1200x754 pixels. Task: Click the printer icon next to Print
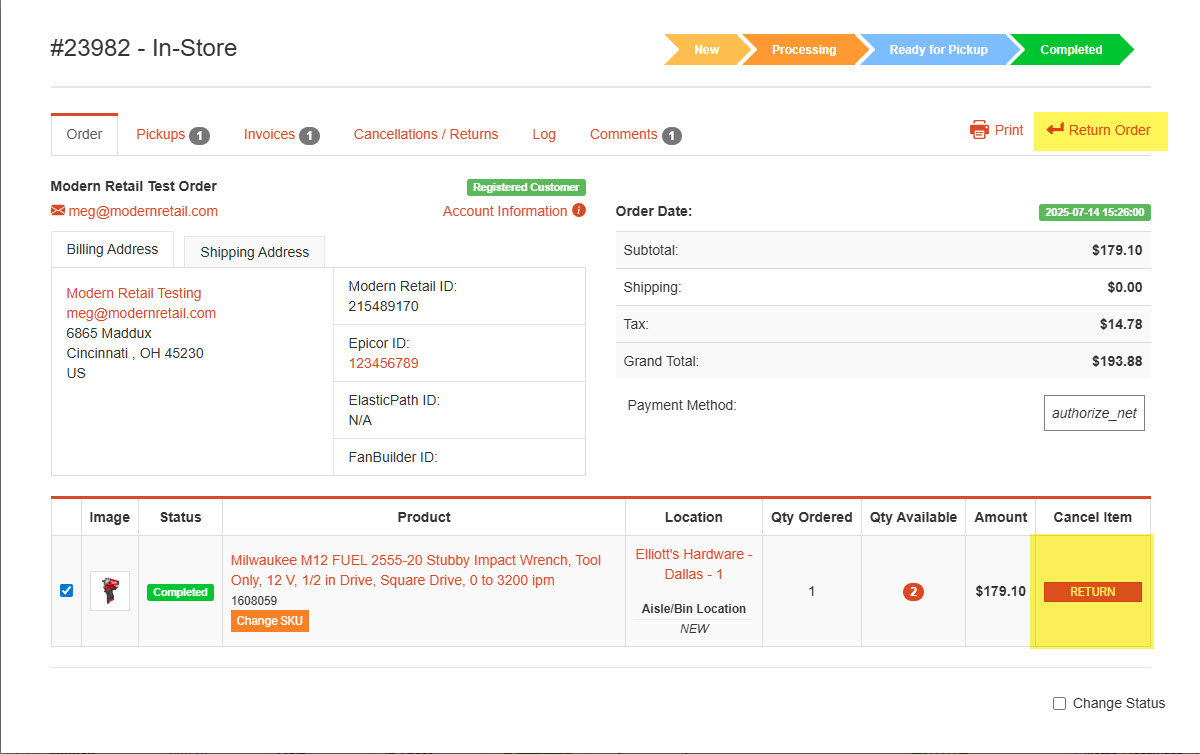pos(979,130)
